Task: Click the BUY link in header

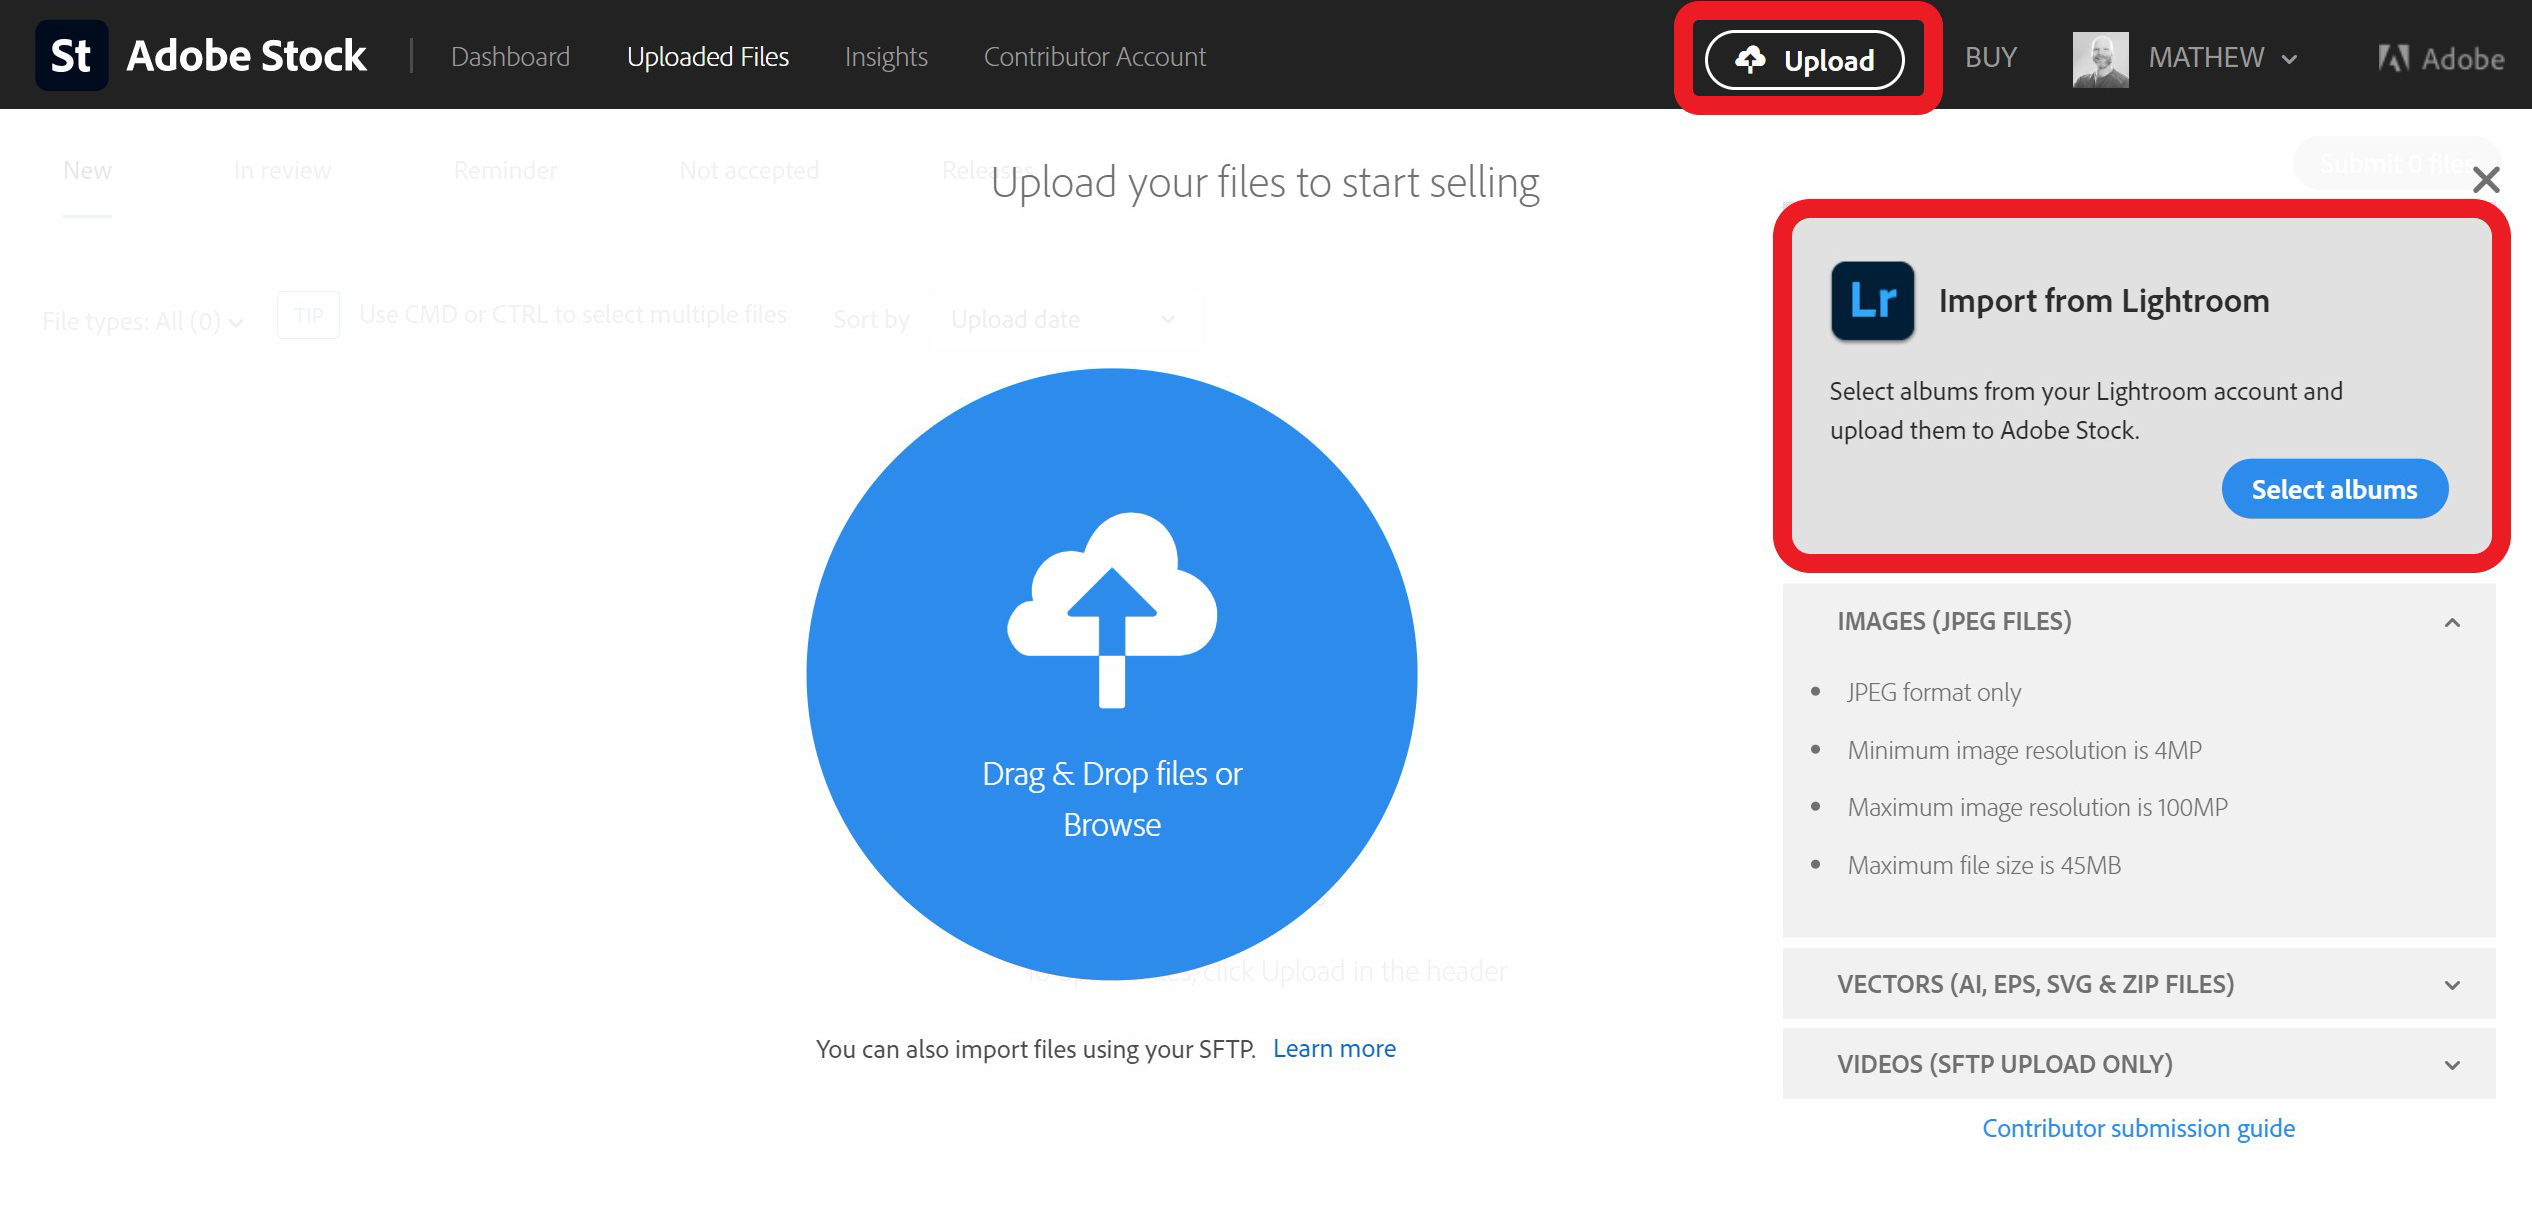Action: pos(1990,58)
